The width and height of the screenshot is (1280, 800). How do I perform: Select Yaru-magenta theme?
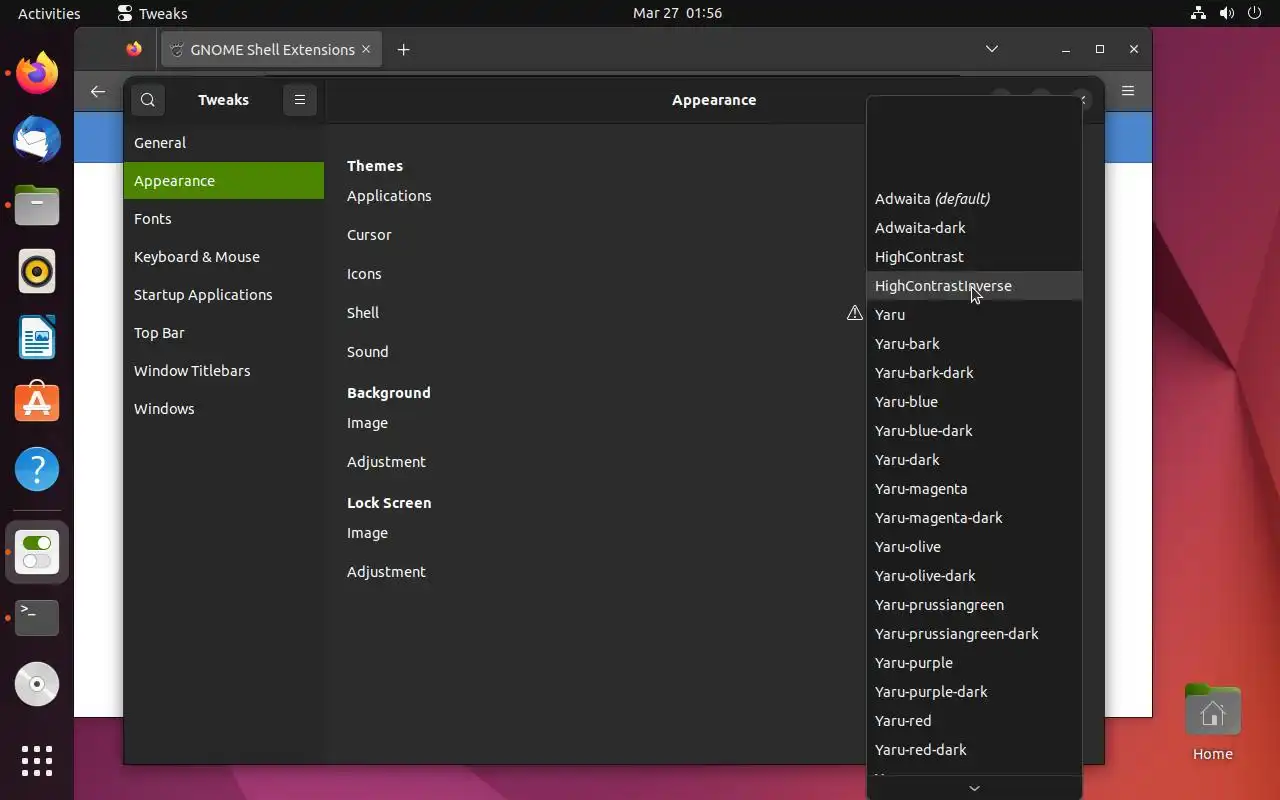click(974, 489)
